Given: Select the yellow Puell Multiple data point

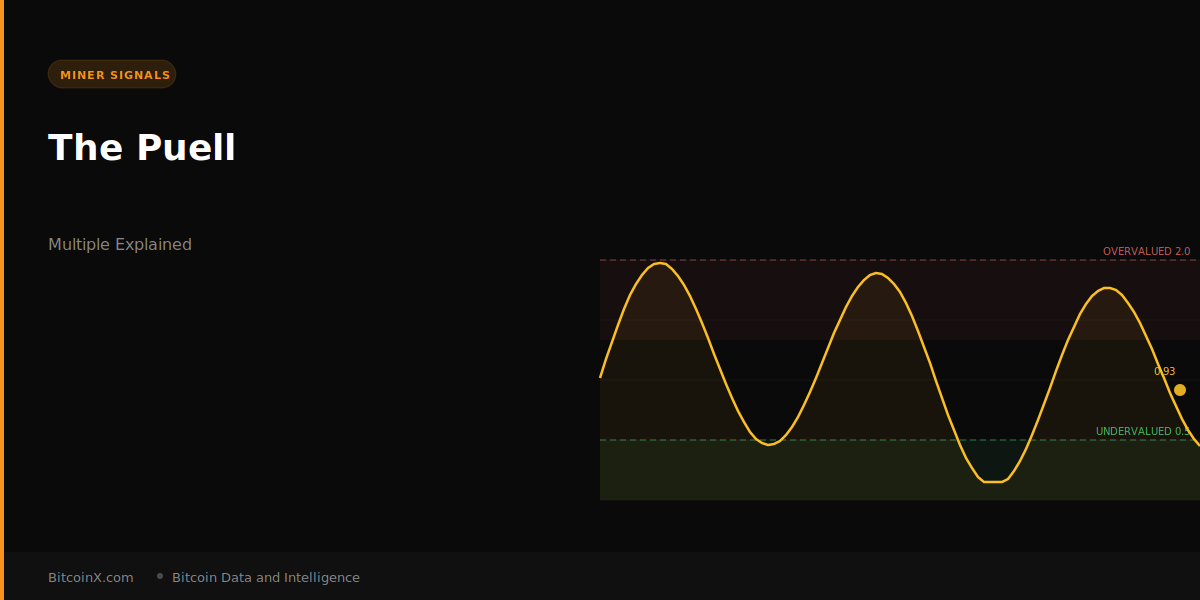Looking at the screenshot, I should (1181, 390).
